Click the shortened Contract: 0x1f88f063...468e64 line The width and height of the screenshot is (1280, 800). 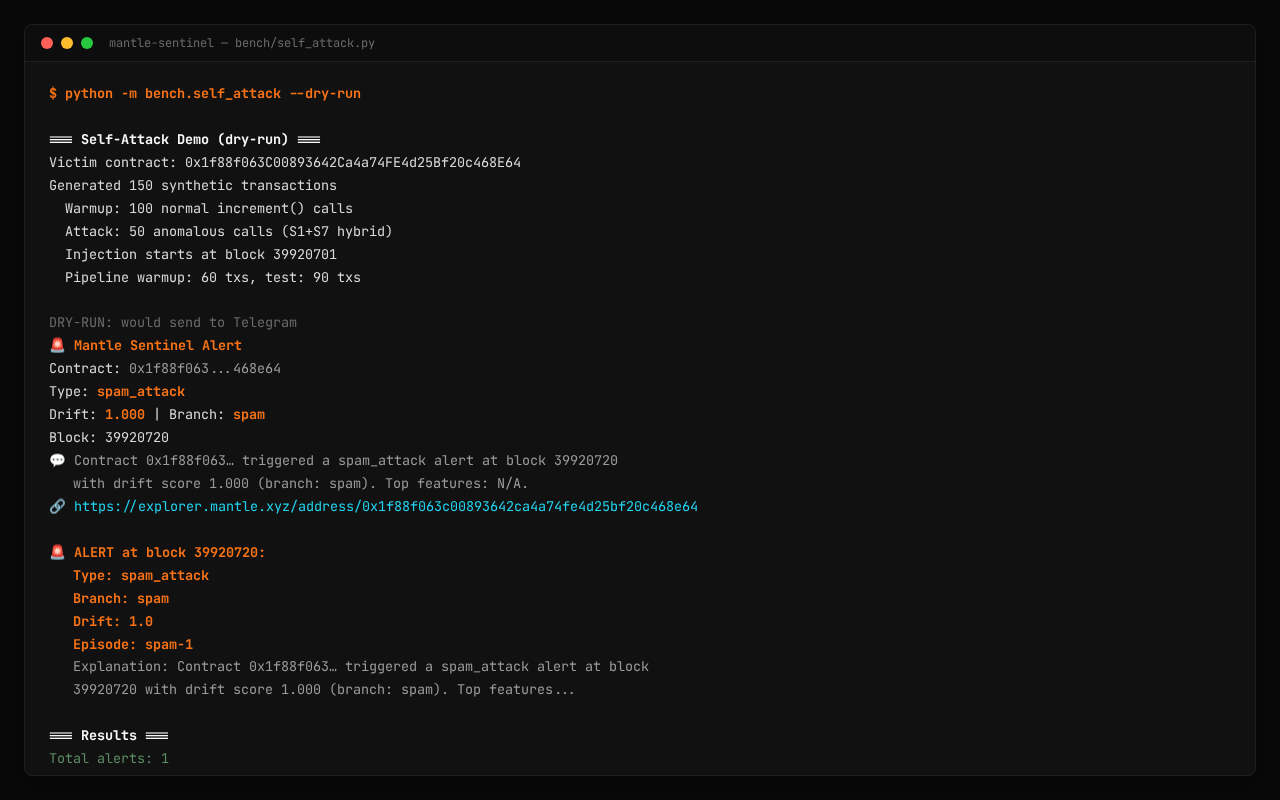pos(165,368)
